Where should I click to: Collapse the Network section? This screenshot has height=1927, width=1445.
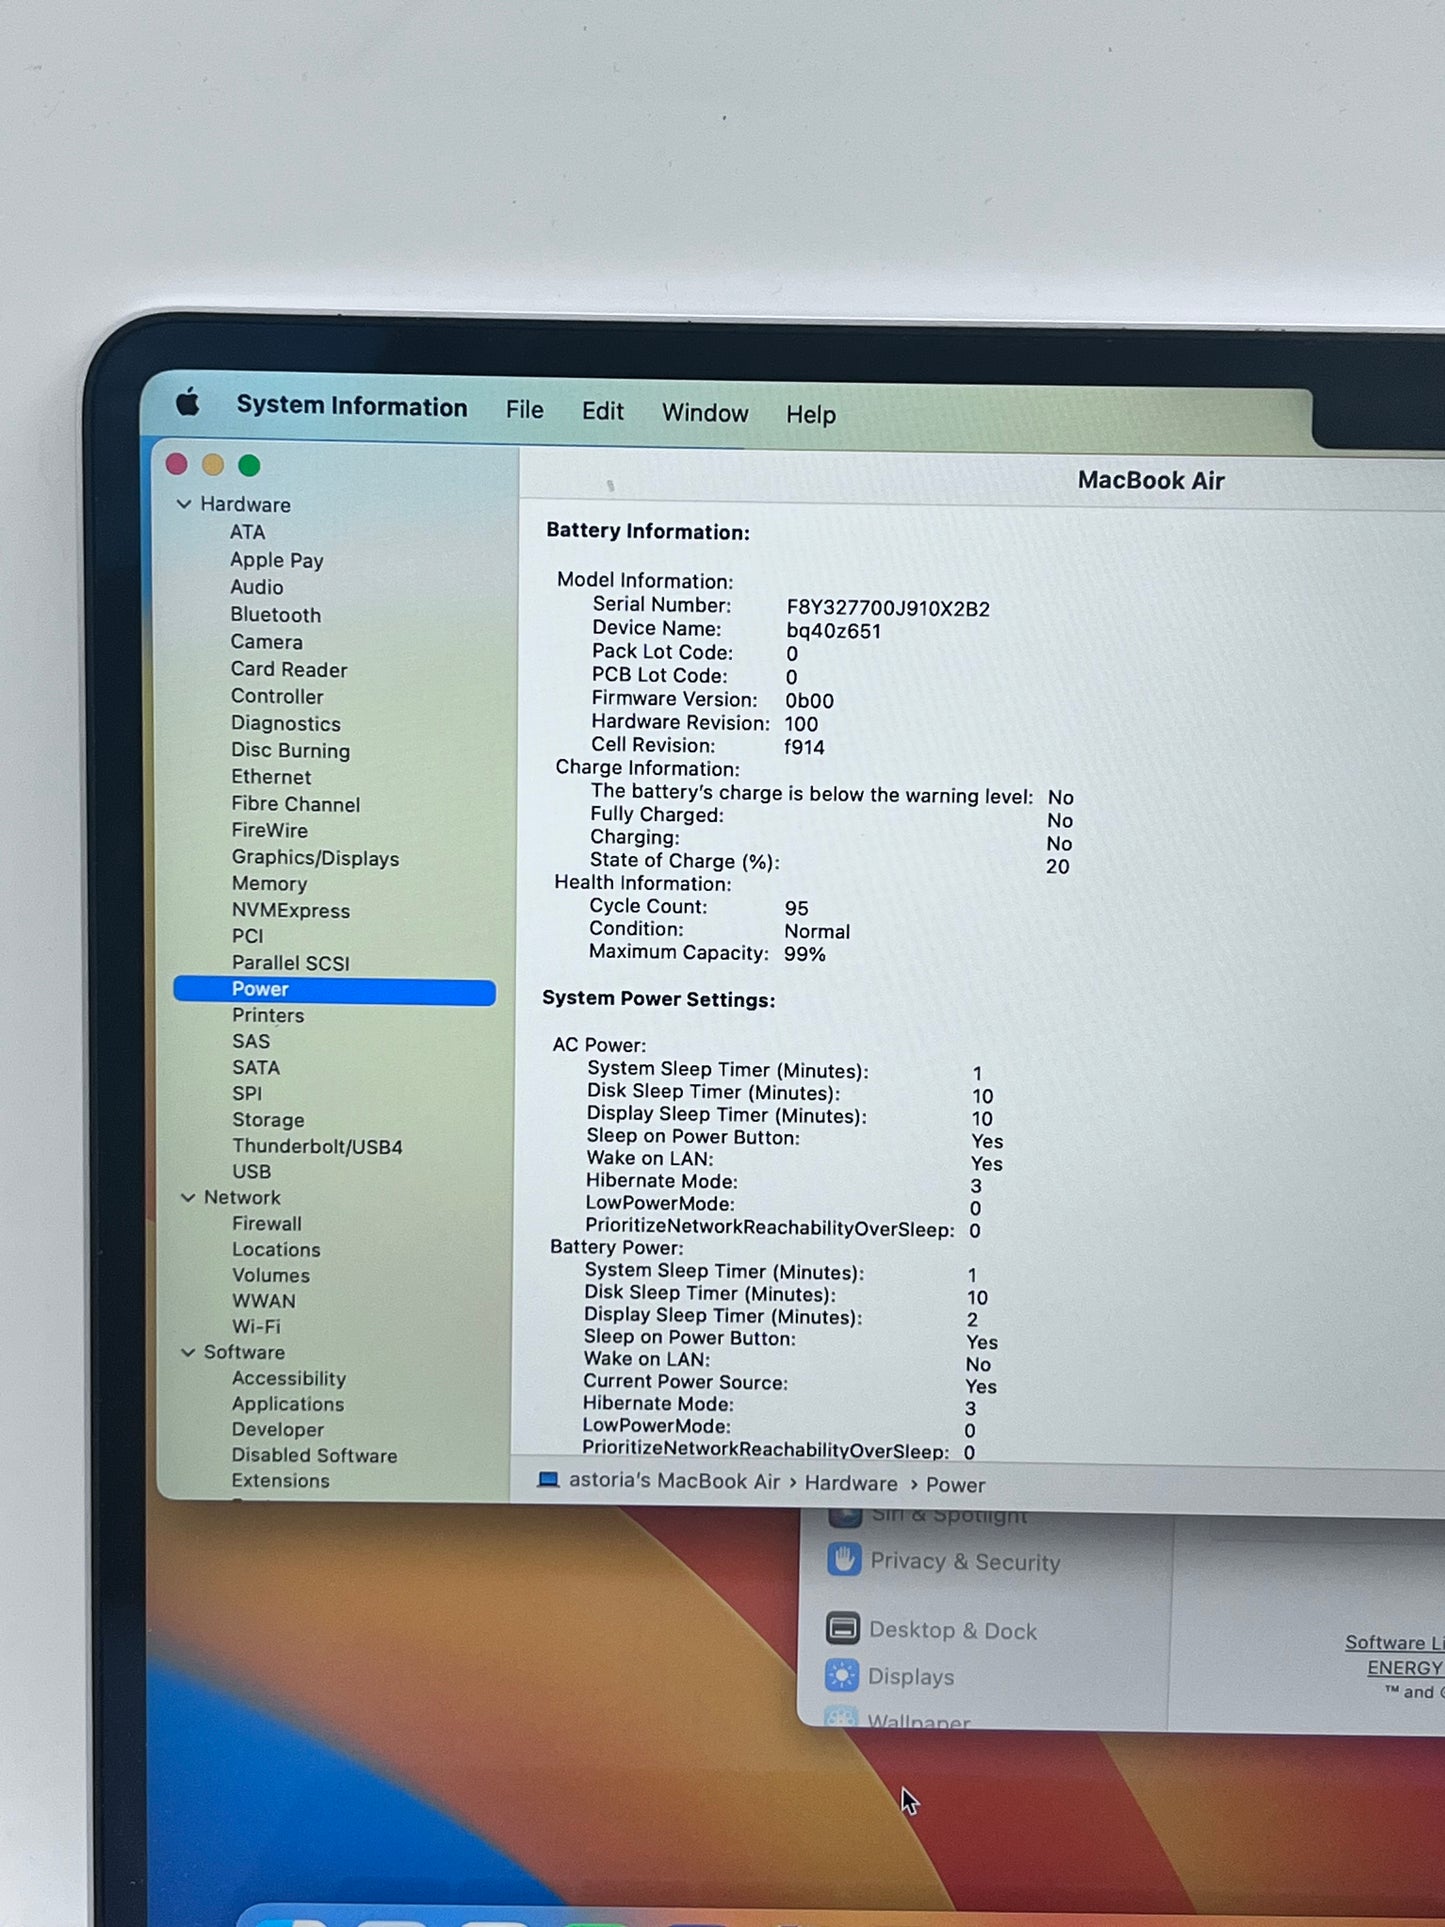point(187,1197)
